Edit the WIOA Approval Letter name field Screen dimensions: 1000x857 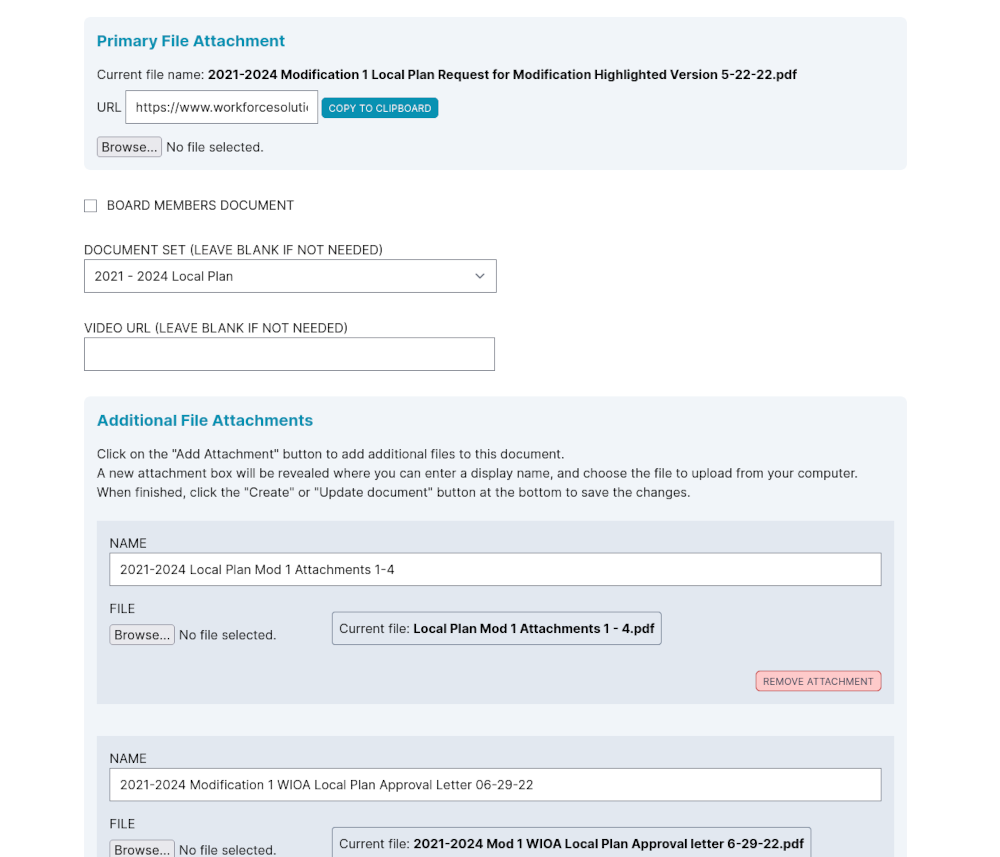click(495, 784)
